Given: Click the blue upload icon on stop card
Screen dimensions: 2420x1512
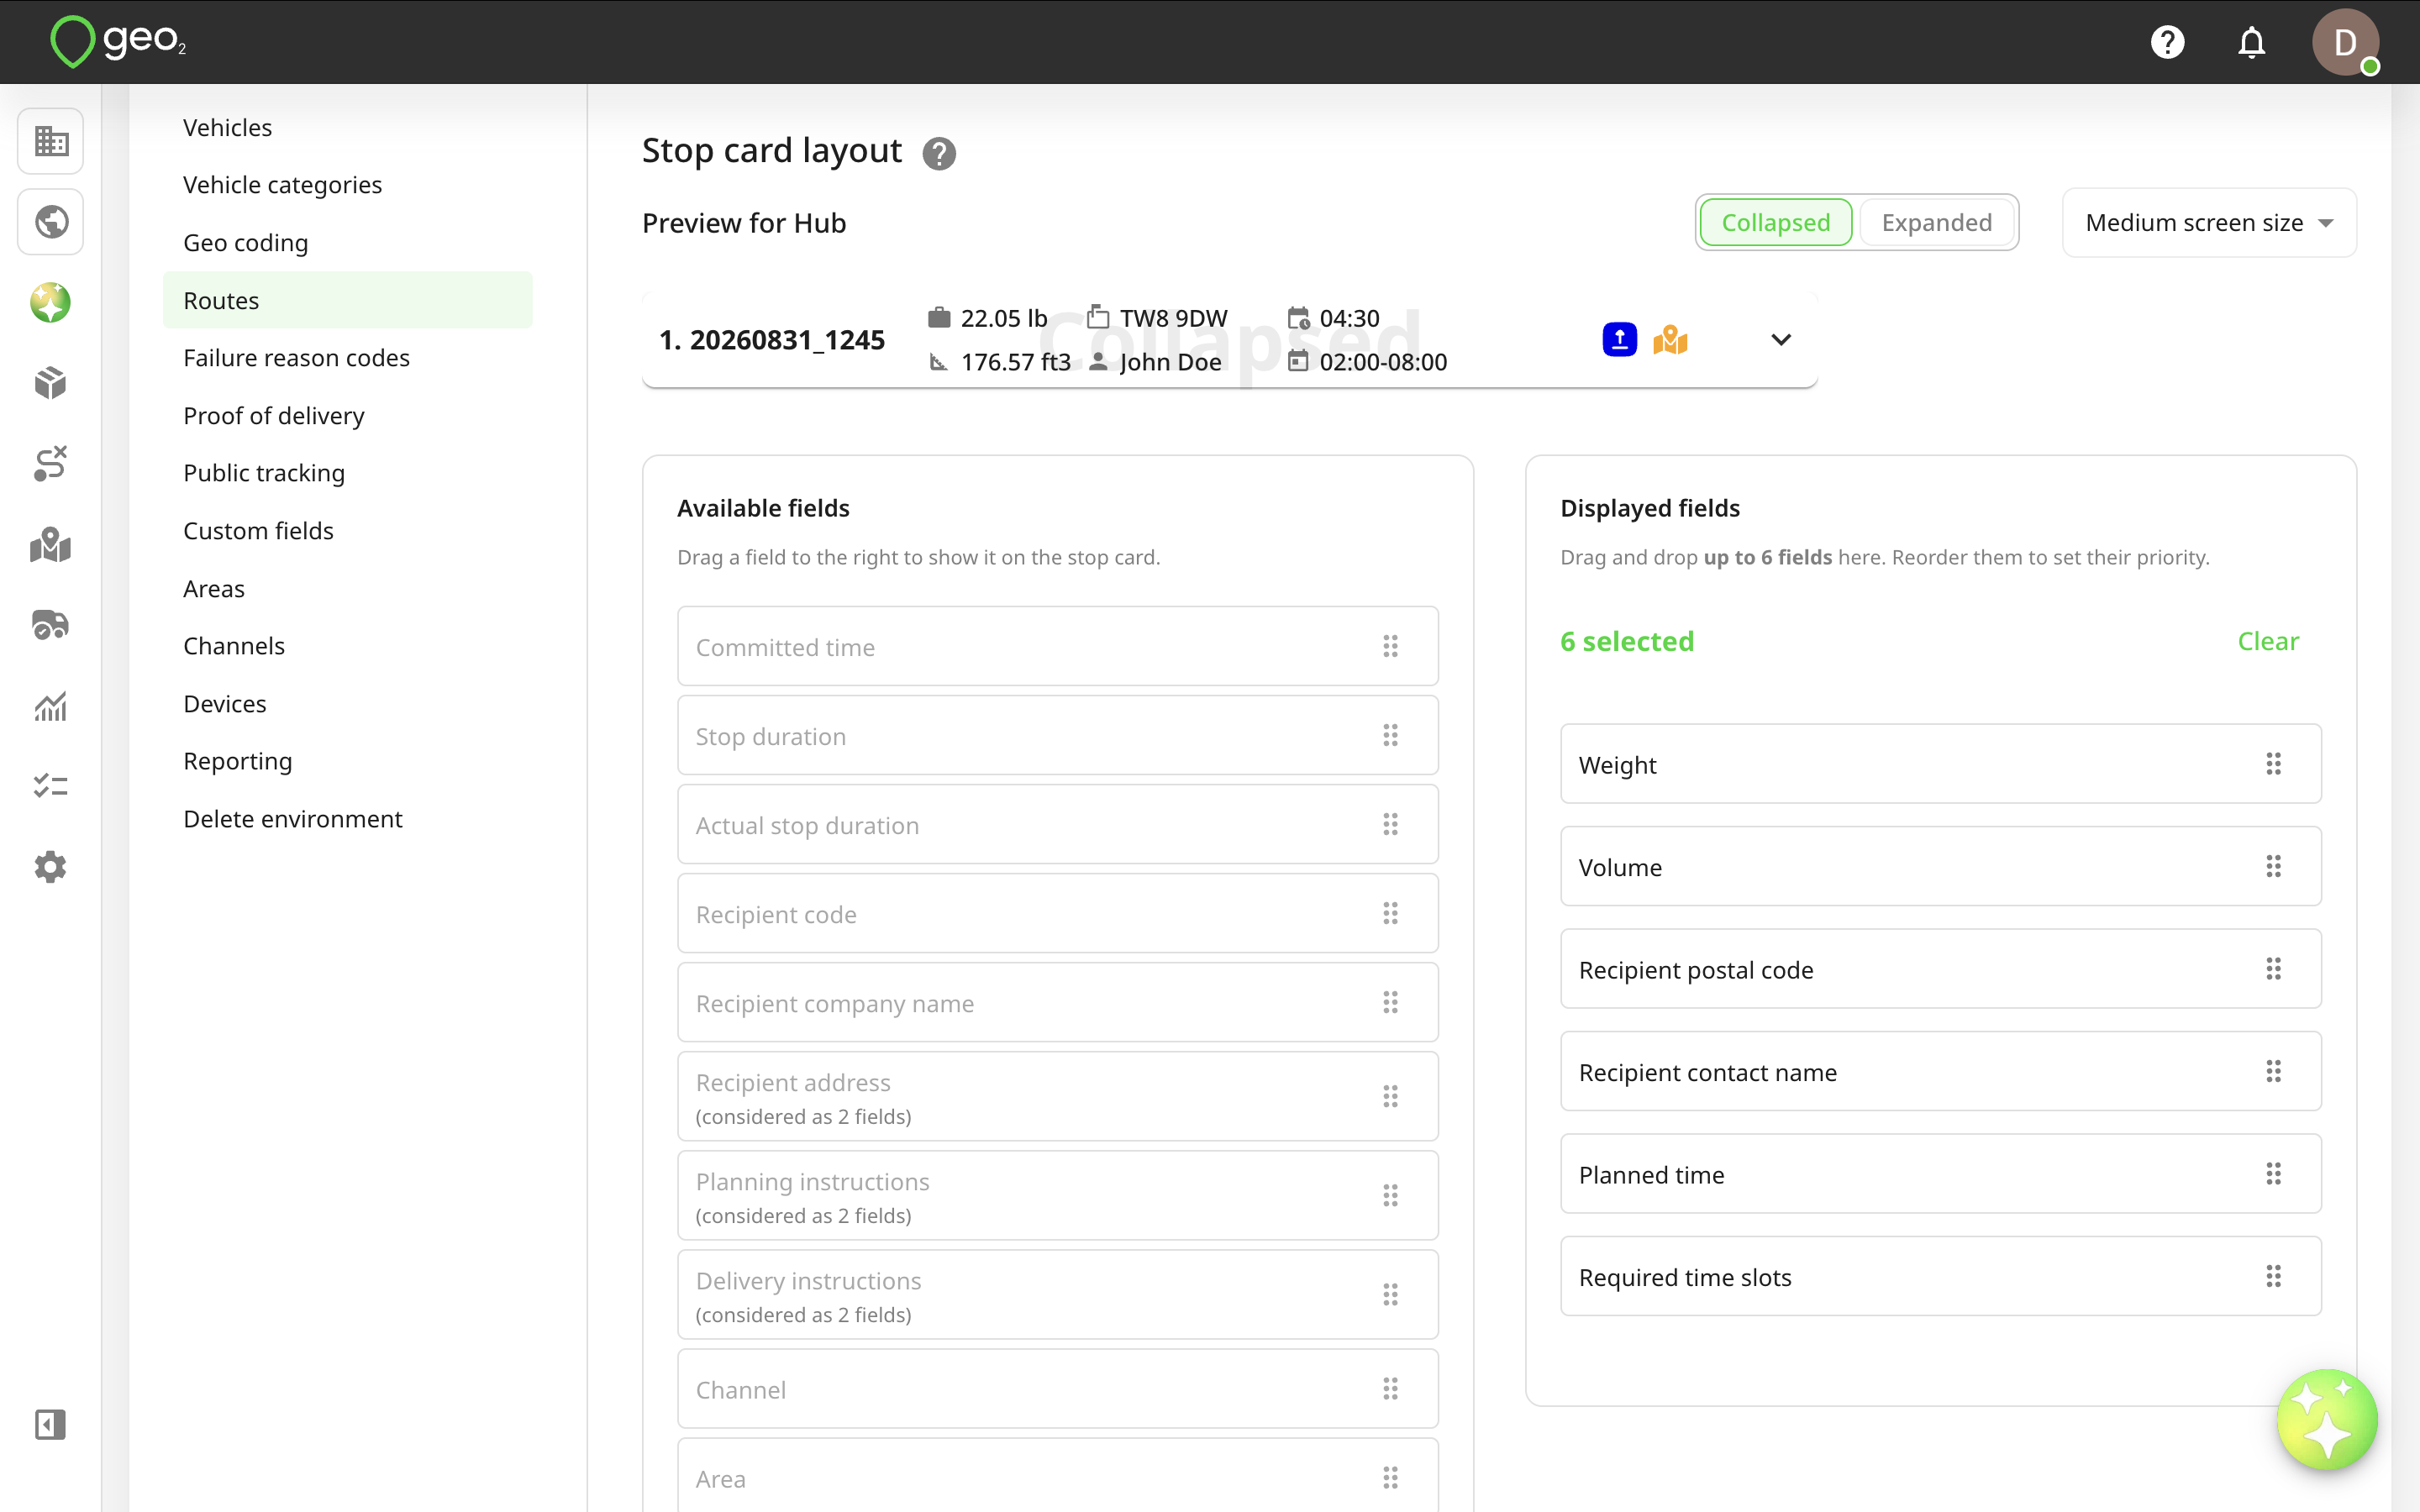Looking at the screenshot, I should [1619, 340].
